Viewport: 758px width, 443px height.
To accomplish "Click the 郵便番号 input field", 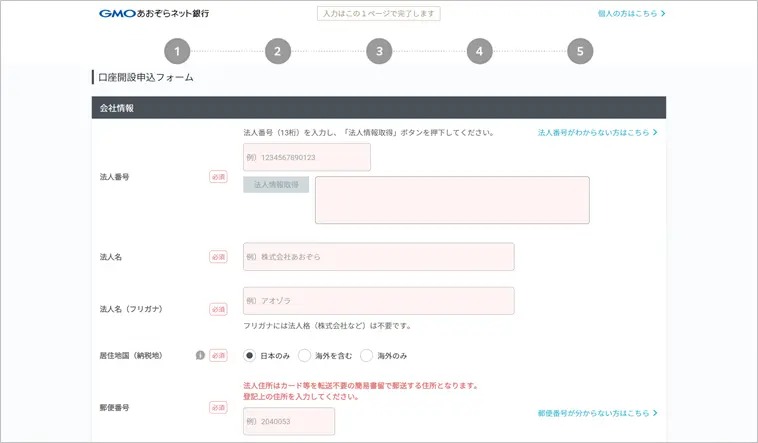I will (289, 422).
